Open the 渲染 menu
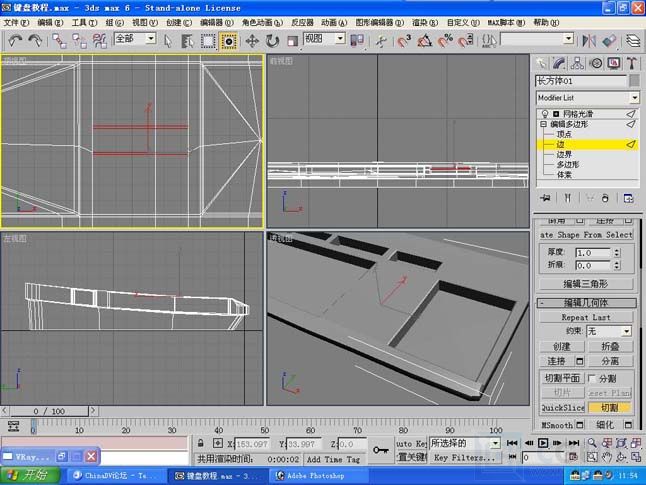 point(424,22)
